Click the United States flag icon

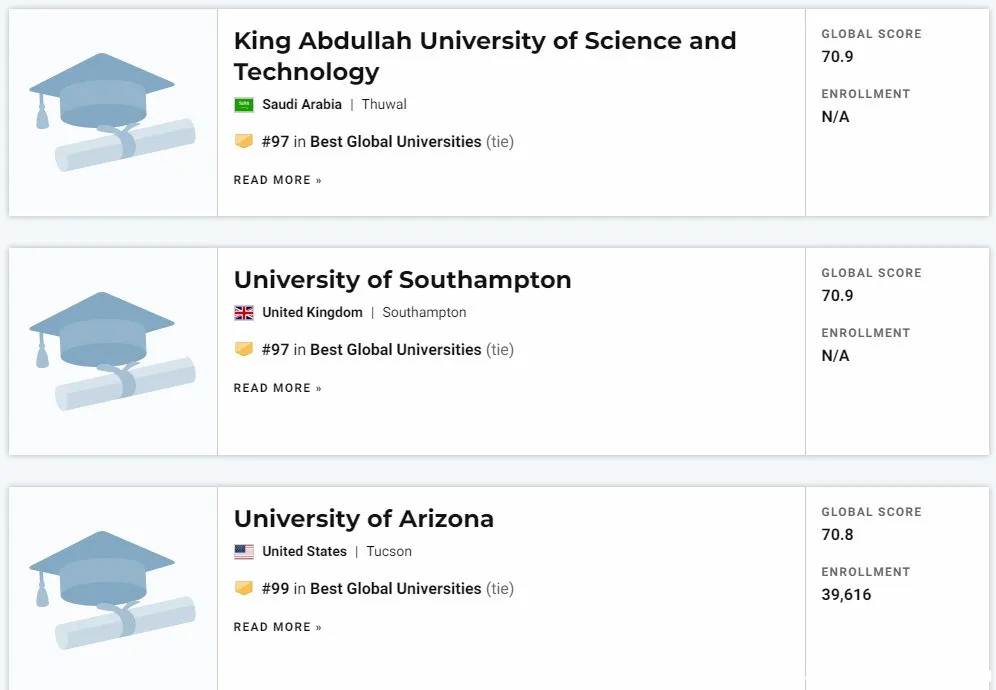click(244, 551)
